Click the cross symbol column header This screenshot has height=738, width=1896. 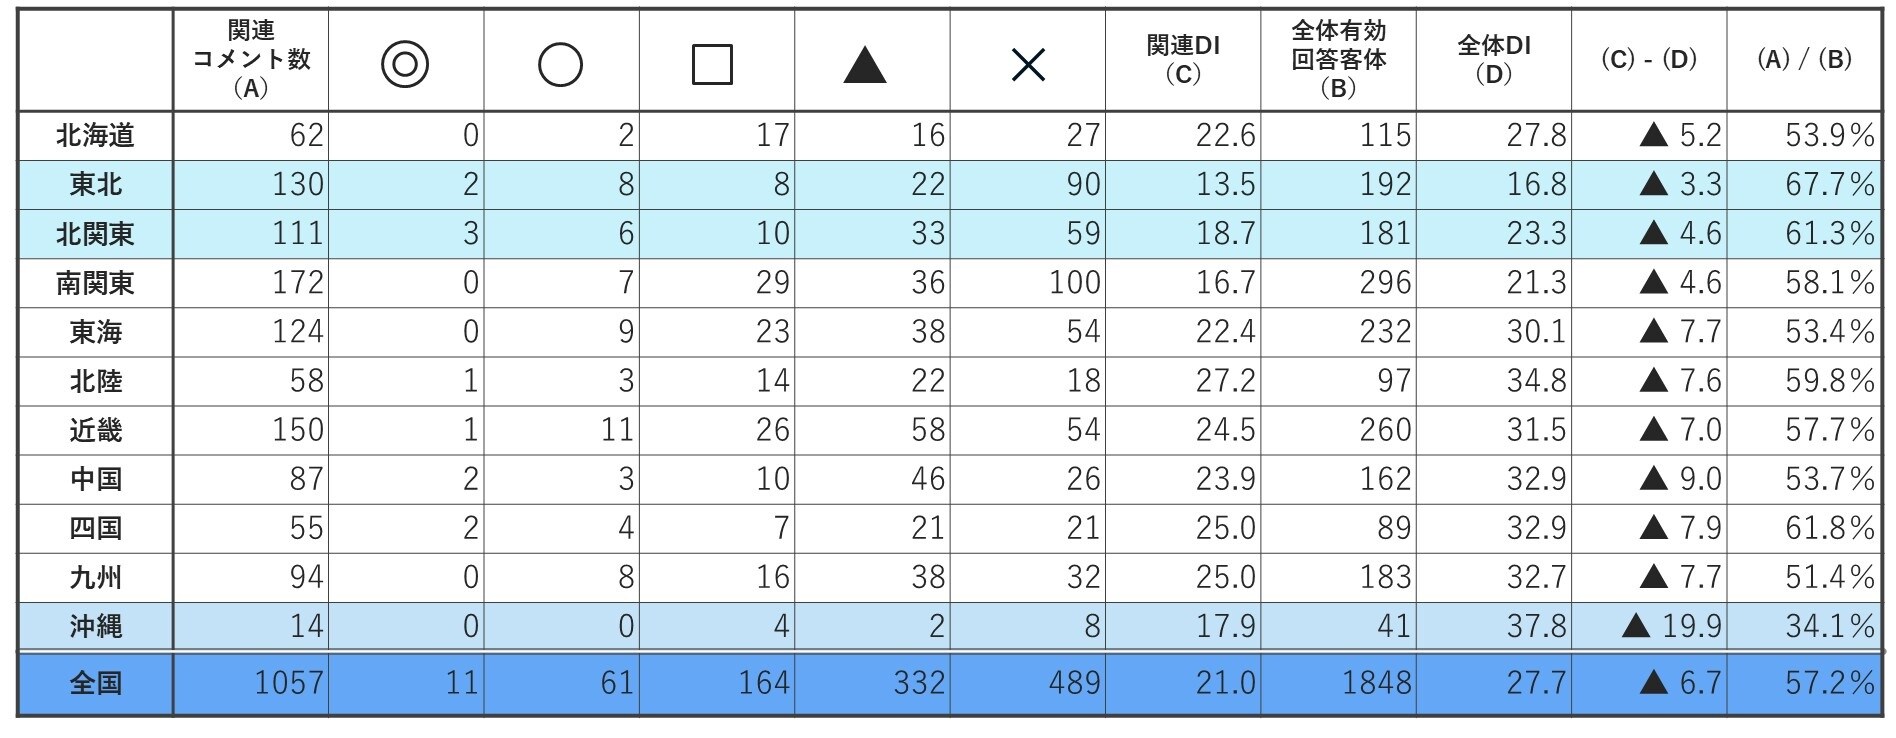(1028, 65)
